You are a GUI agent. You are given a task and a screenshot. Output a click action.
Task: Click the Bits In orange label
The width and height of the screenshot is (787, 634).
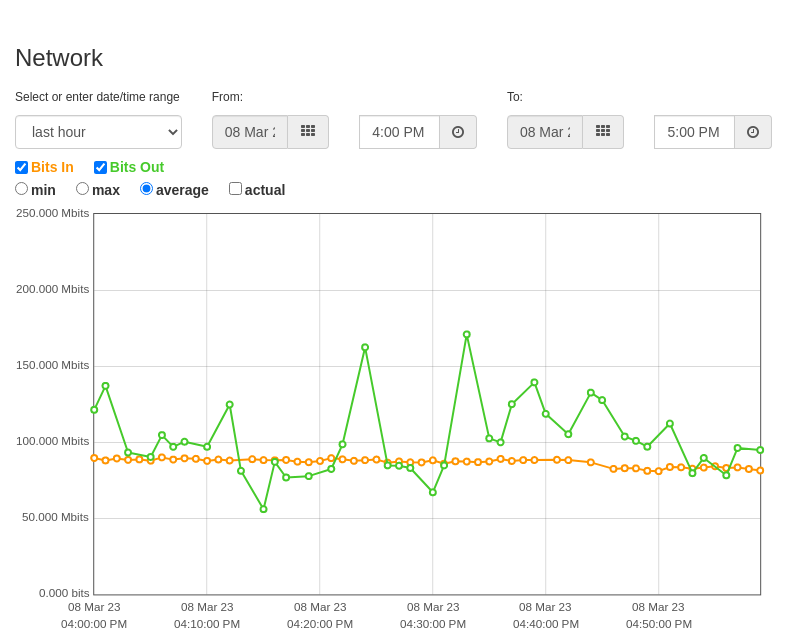[52, 167]
